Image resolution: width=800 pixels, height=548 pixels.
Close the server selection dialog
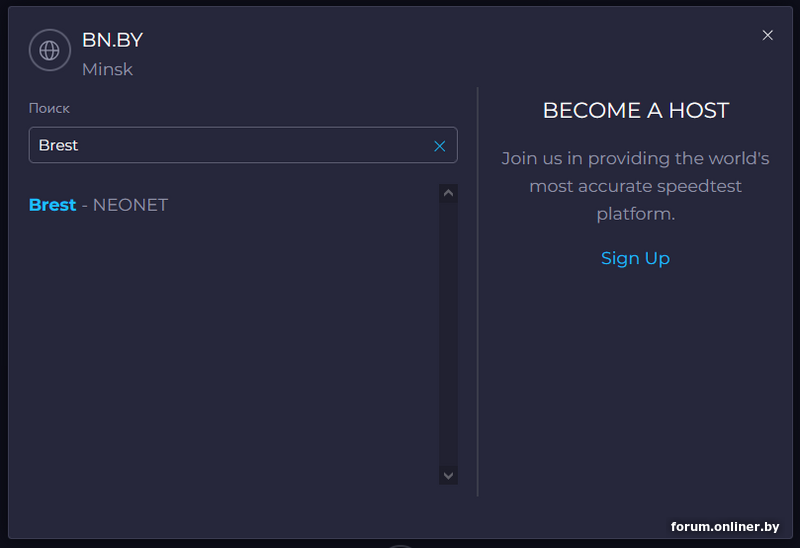767,35
